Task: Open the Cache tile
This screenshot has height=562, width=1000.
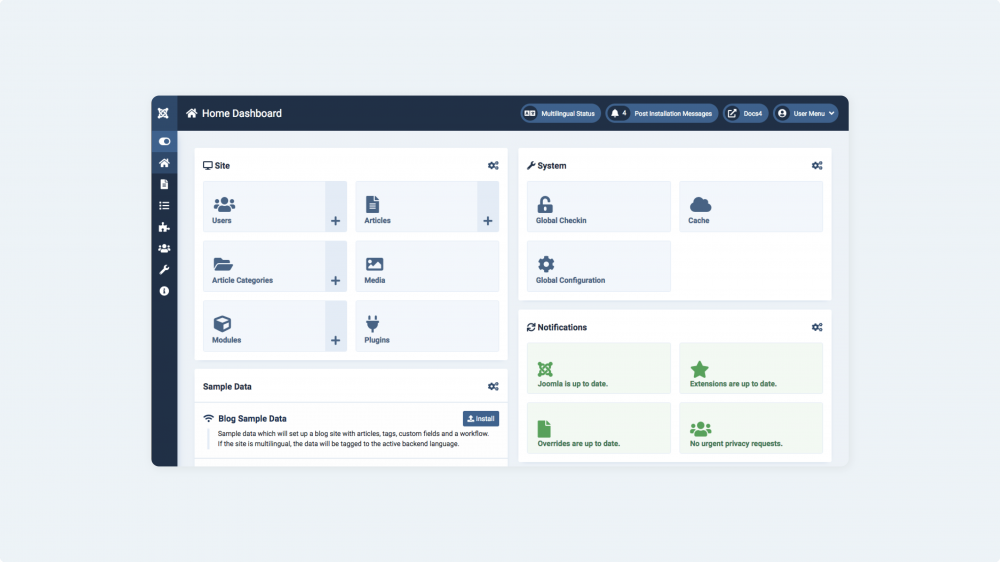Action: coord(751,207)
